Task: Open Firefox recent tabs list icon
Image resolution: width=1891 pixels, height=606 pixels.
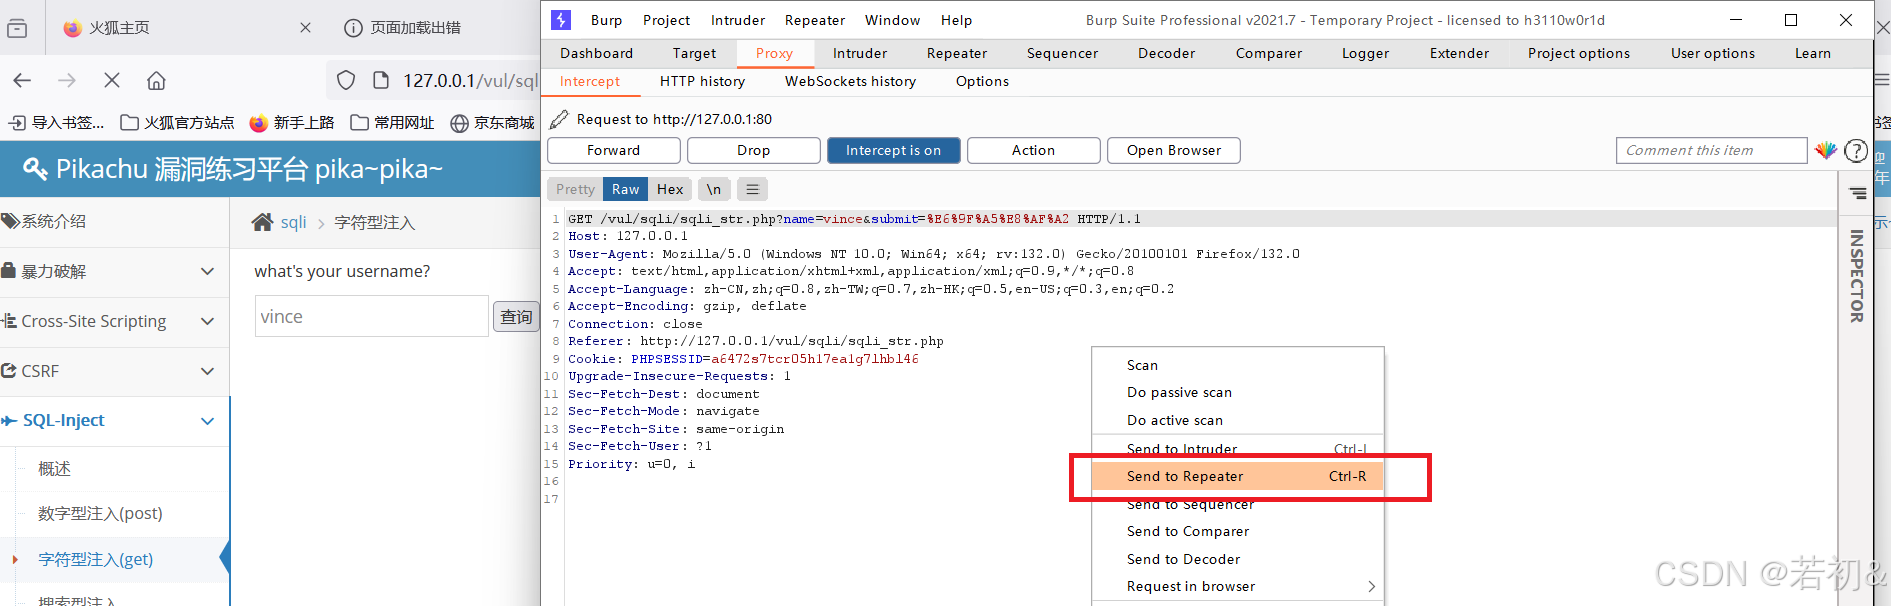Action: coord(17,28)
